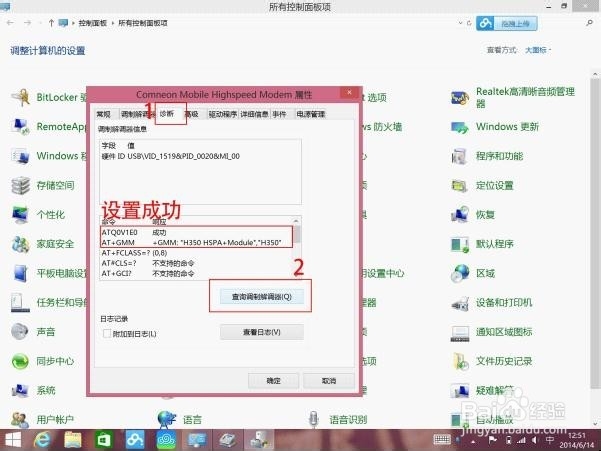Click the 中 input method indicator
601x451 pixels.
click(x=550, y=440)
